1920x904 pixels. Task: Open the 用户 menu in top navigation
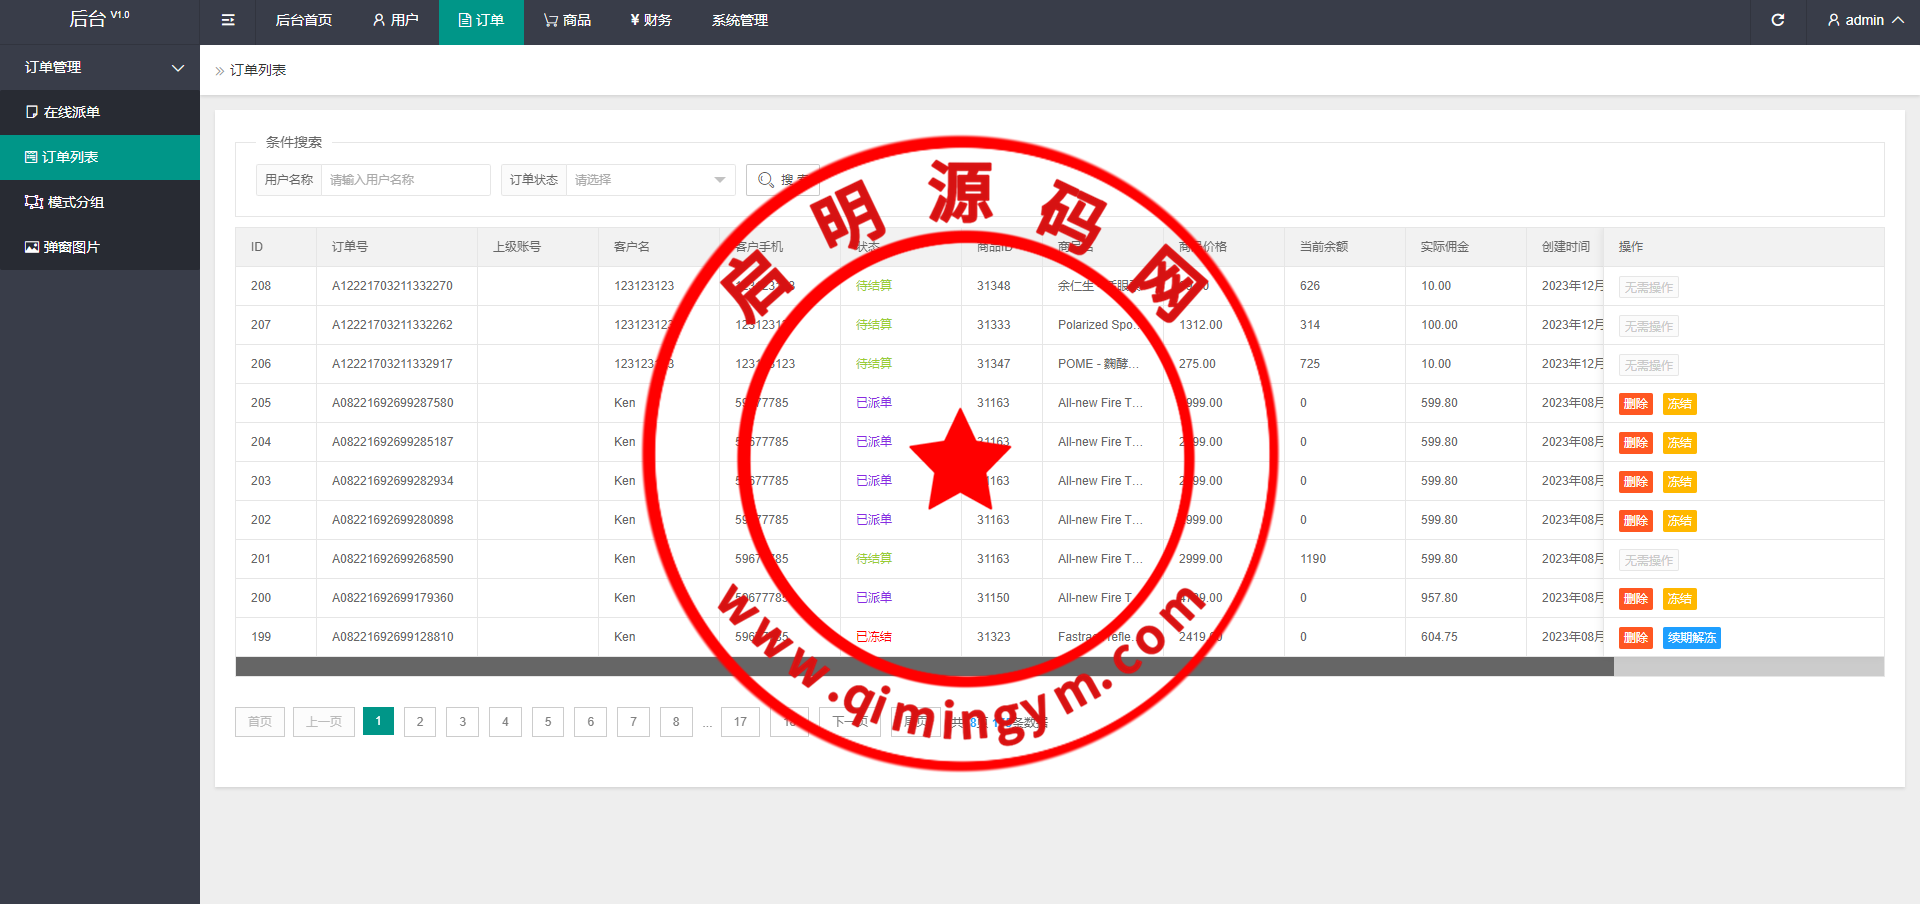pyautogui.click(x=395, y=20)
